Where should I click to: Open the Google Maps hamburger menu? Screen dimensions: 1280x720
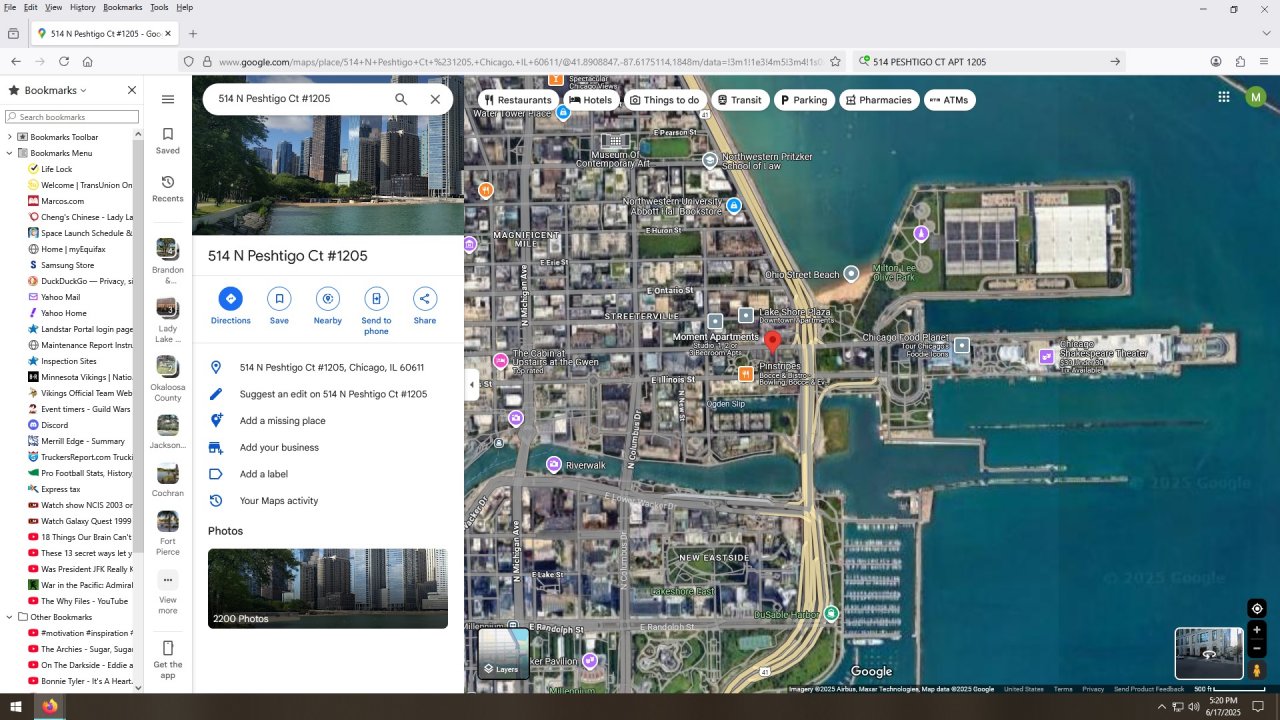[168, 99]
